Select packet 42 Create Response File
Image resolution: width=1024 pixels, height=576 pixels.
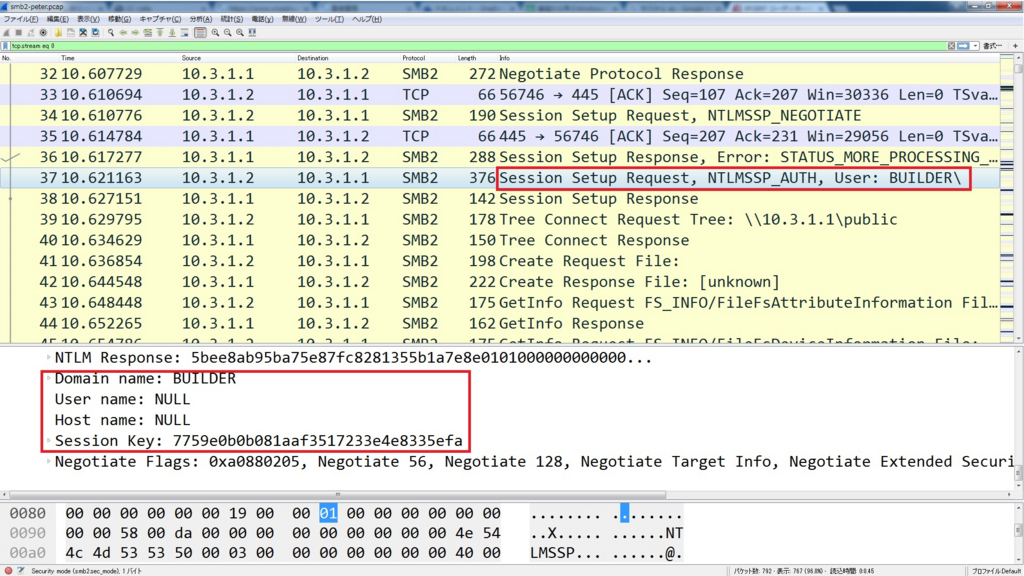500,282
